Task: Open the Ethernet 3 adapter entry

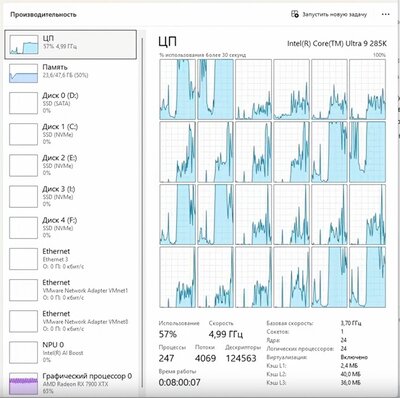Action: pyautogui.click(x=70, y=259)
